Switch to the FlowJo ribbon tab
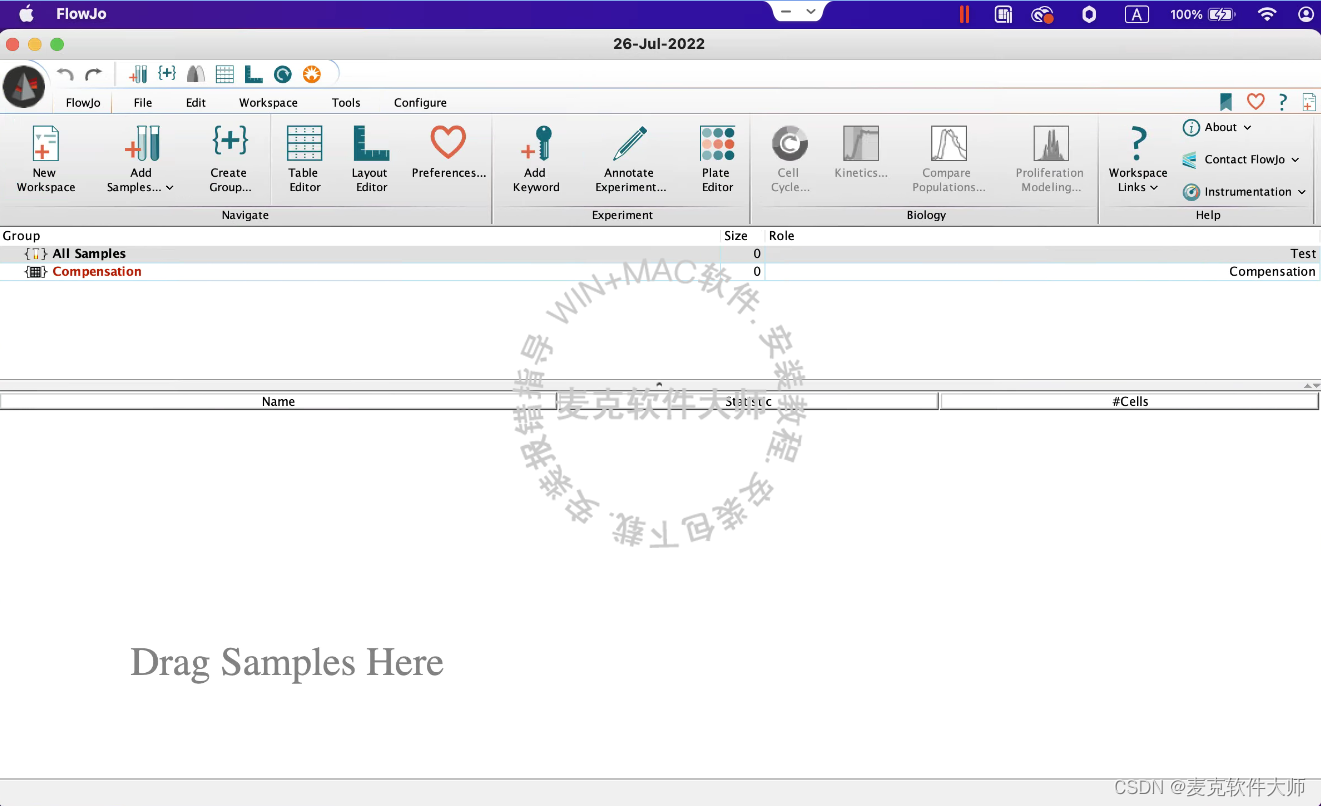 [83, 102]
